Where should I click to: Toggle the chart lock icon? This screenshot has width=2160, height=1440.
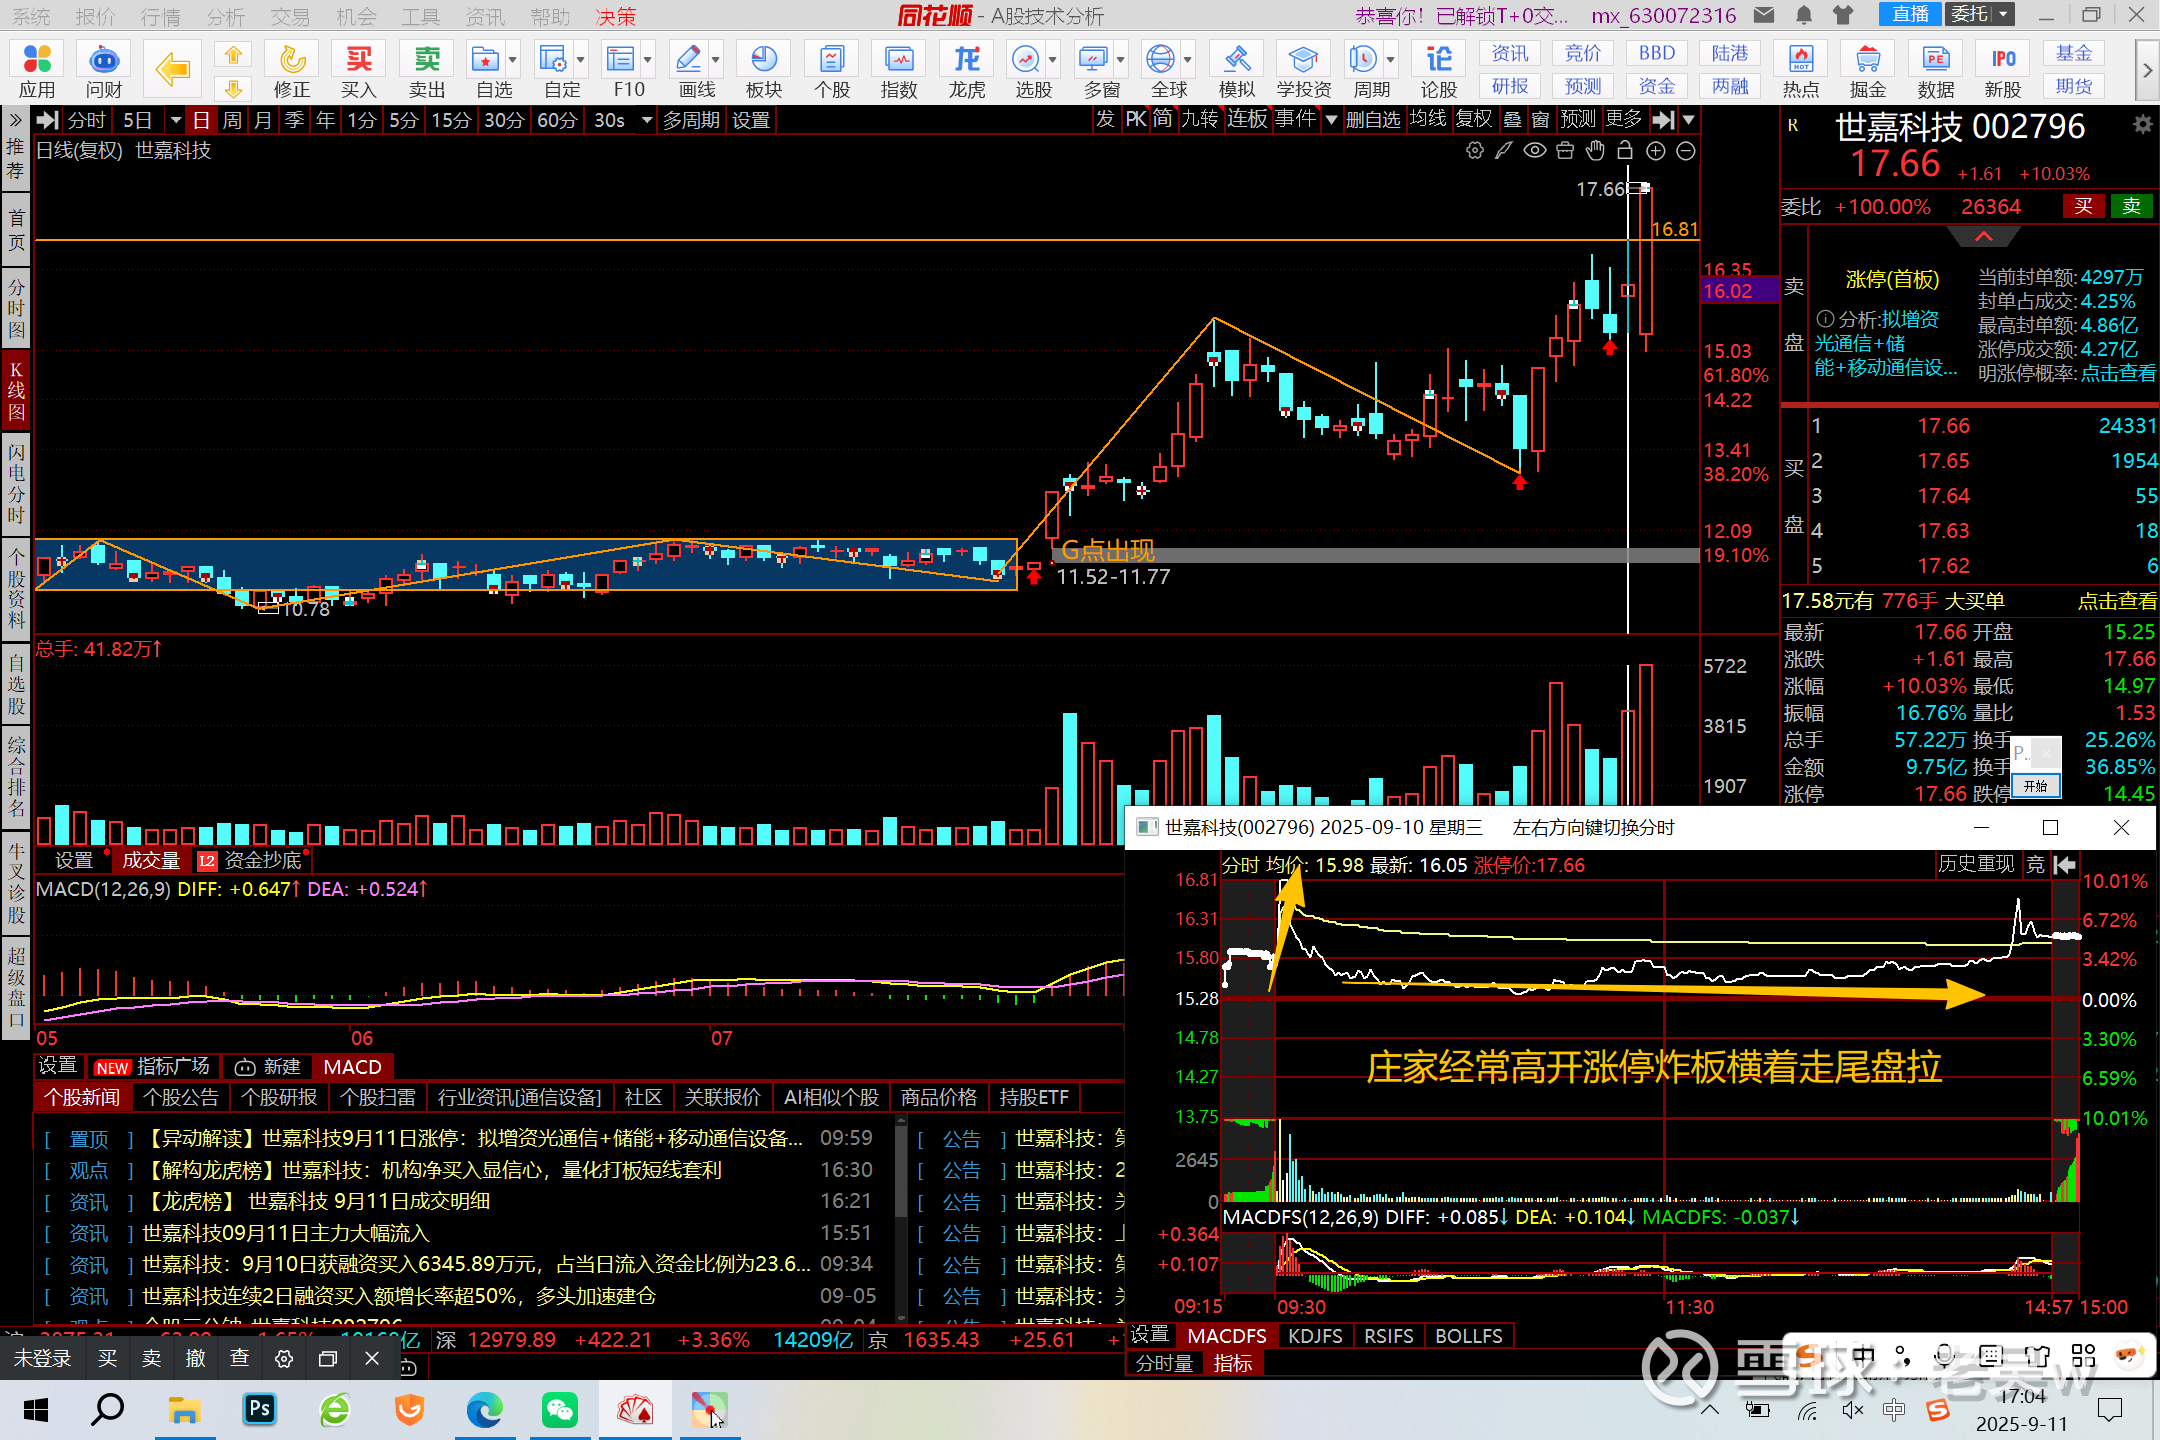pyautogui.click(x=1625, y=151)
